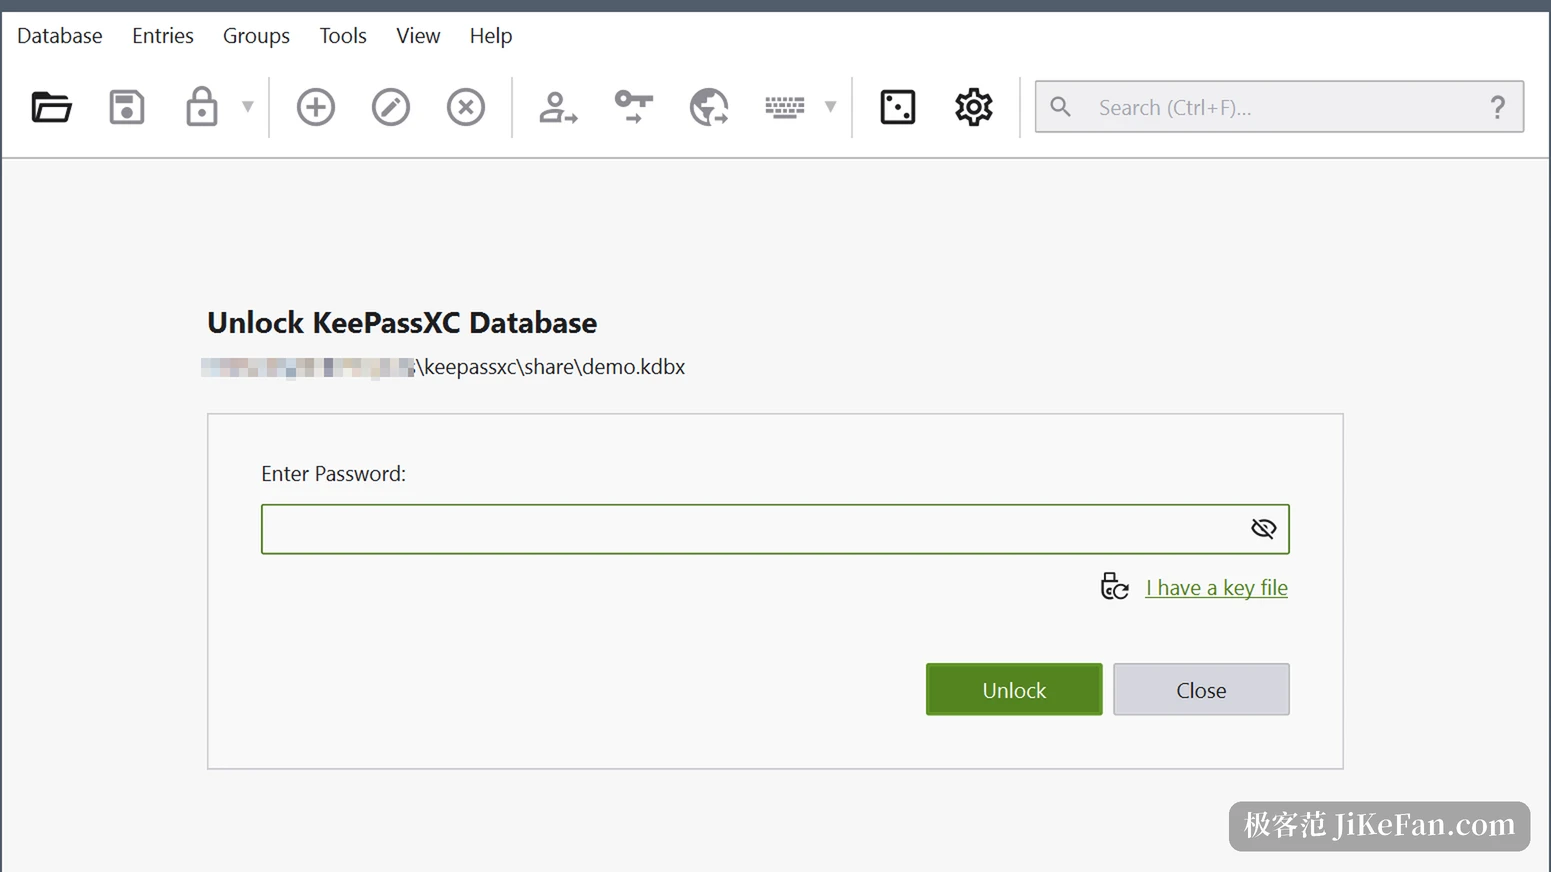The image size is (1551, 872).
Task: Open password generator dice icon
Action: (898, 107)
